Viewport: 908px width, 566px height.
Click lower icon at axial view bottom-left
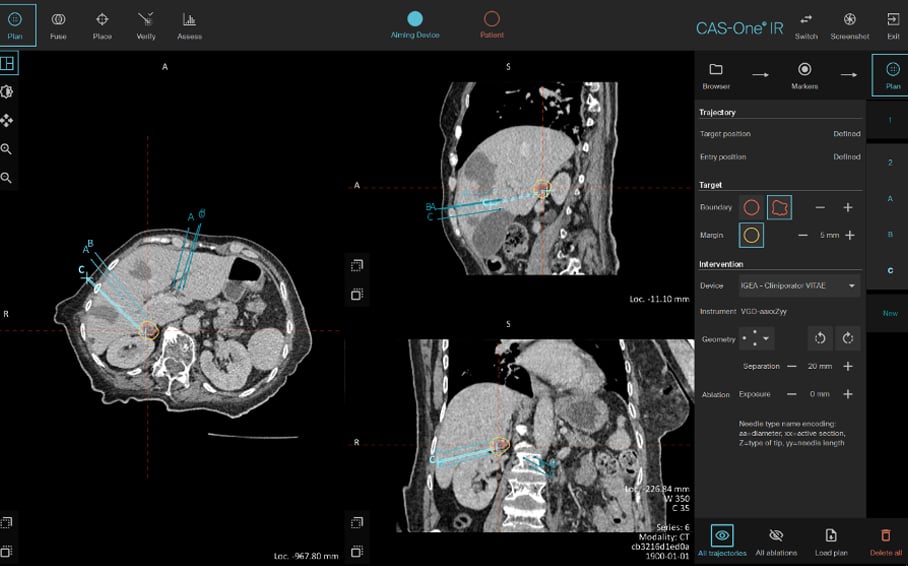point(6,551)
